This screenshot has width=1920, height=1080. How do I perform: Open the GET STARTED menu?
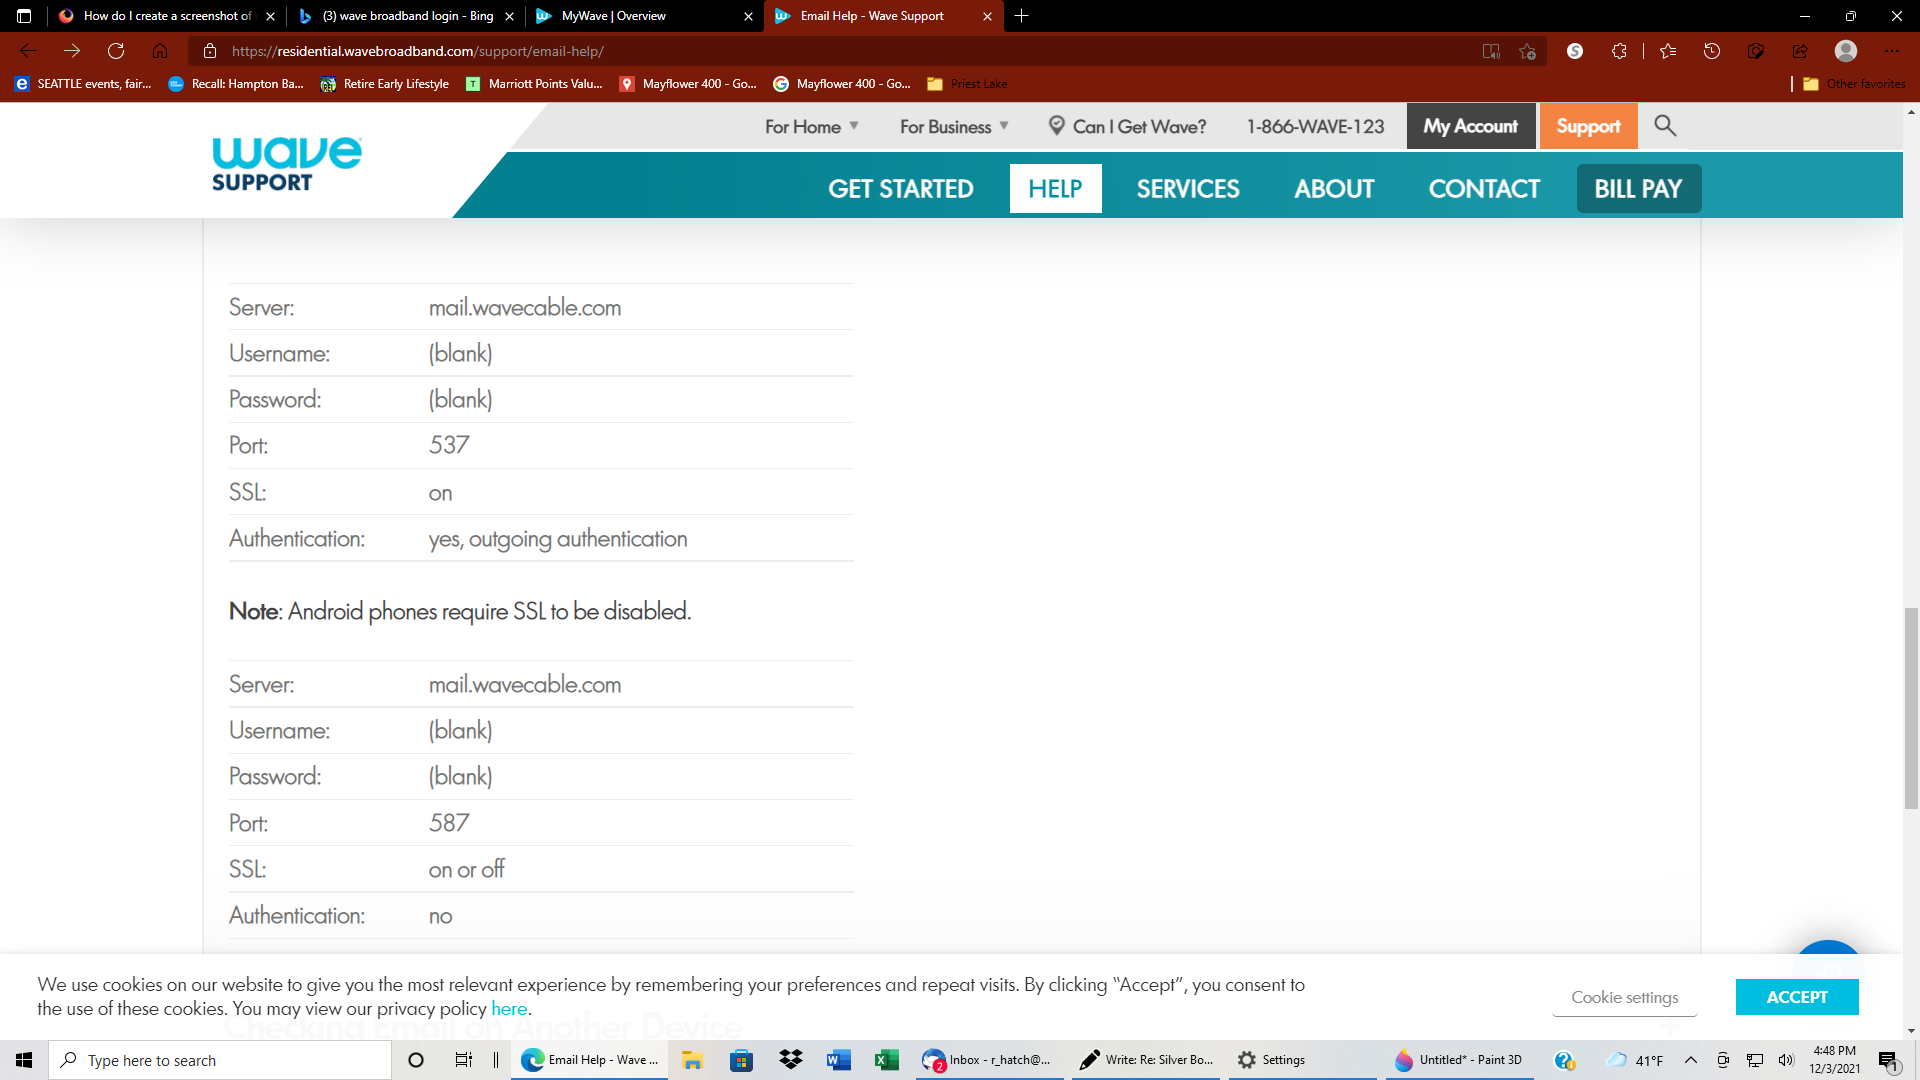900,189
